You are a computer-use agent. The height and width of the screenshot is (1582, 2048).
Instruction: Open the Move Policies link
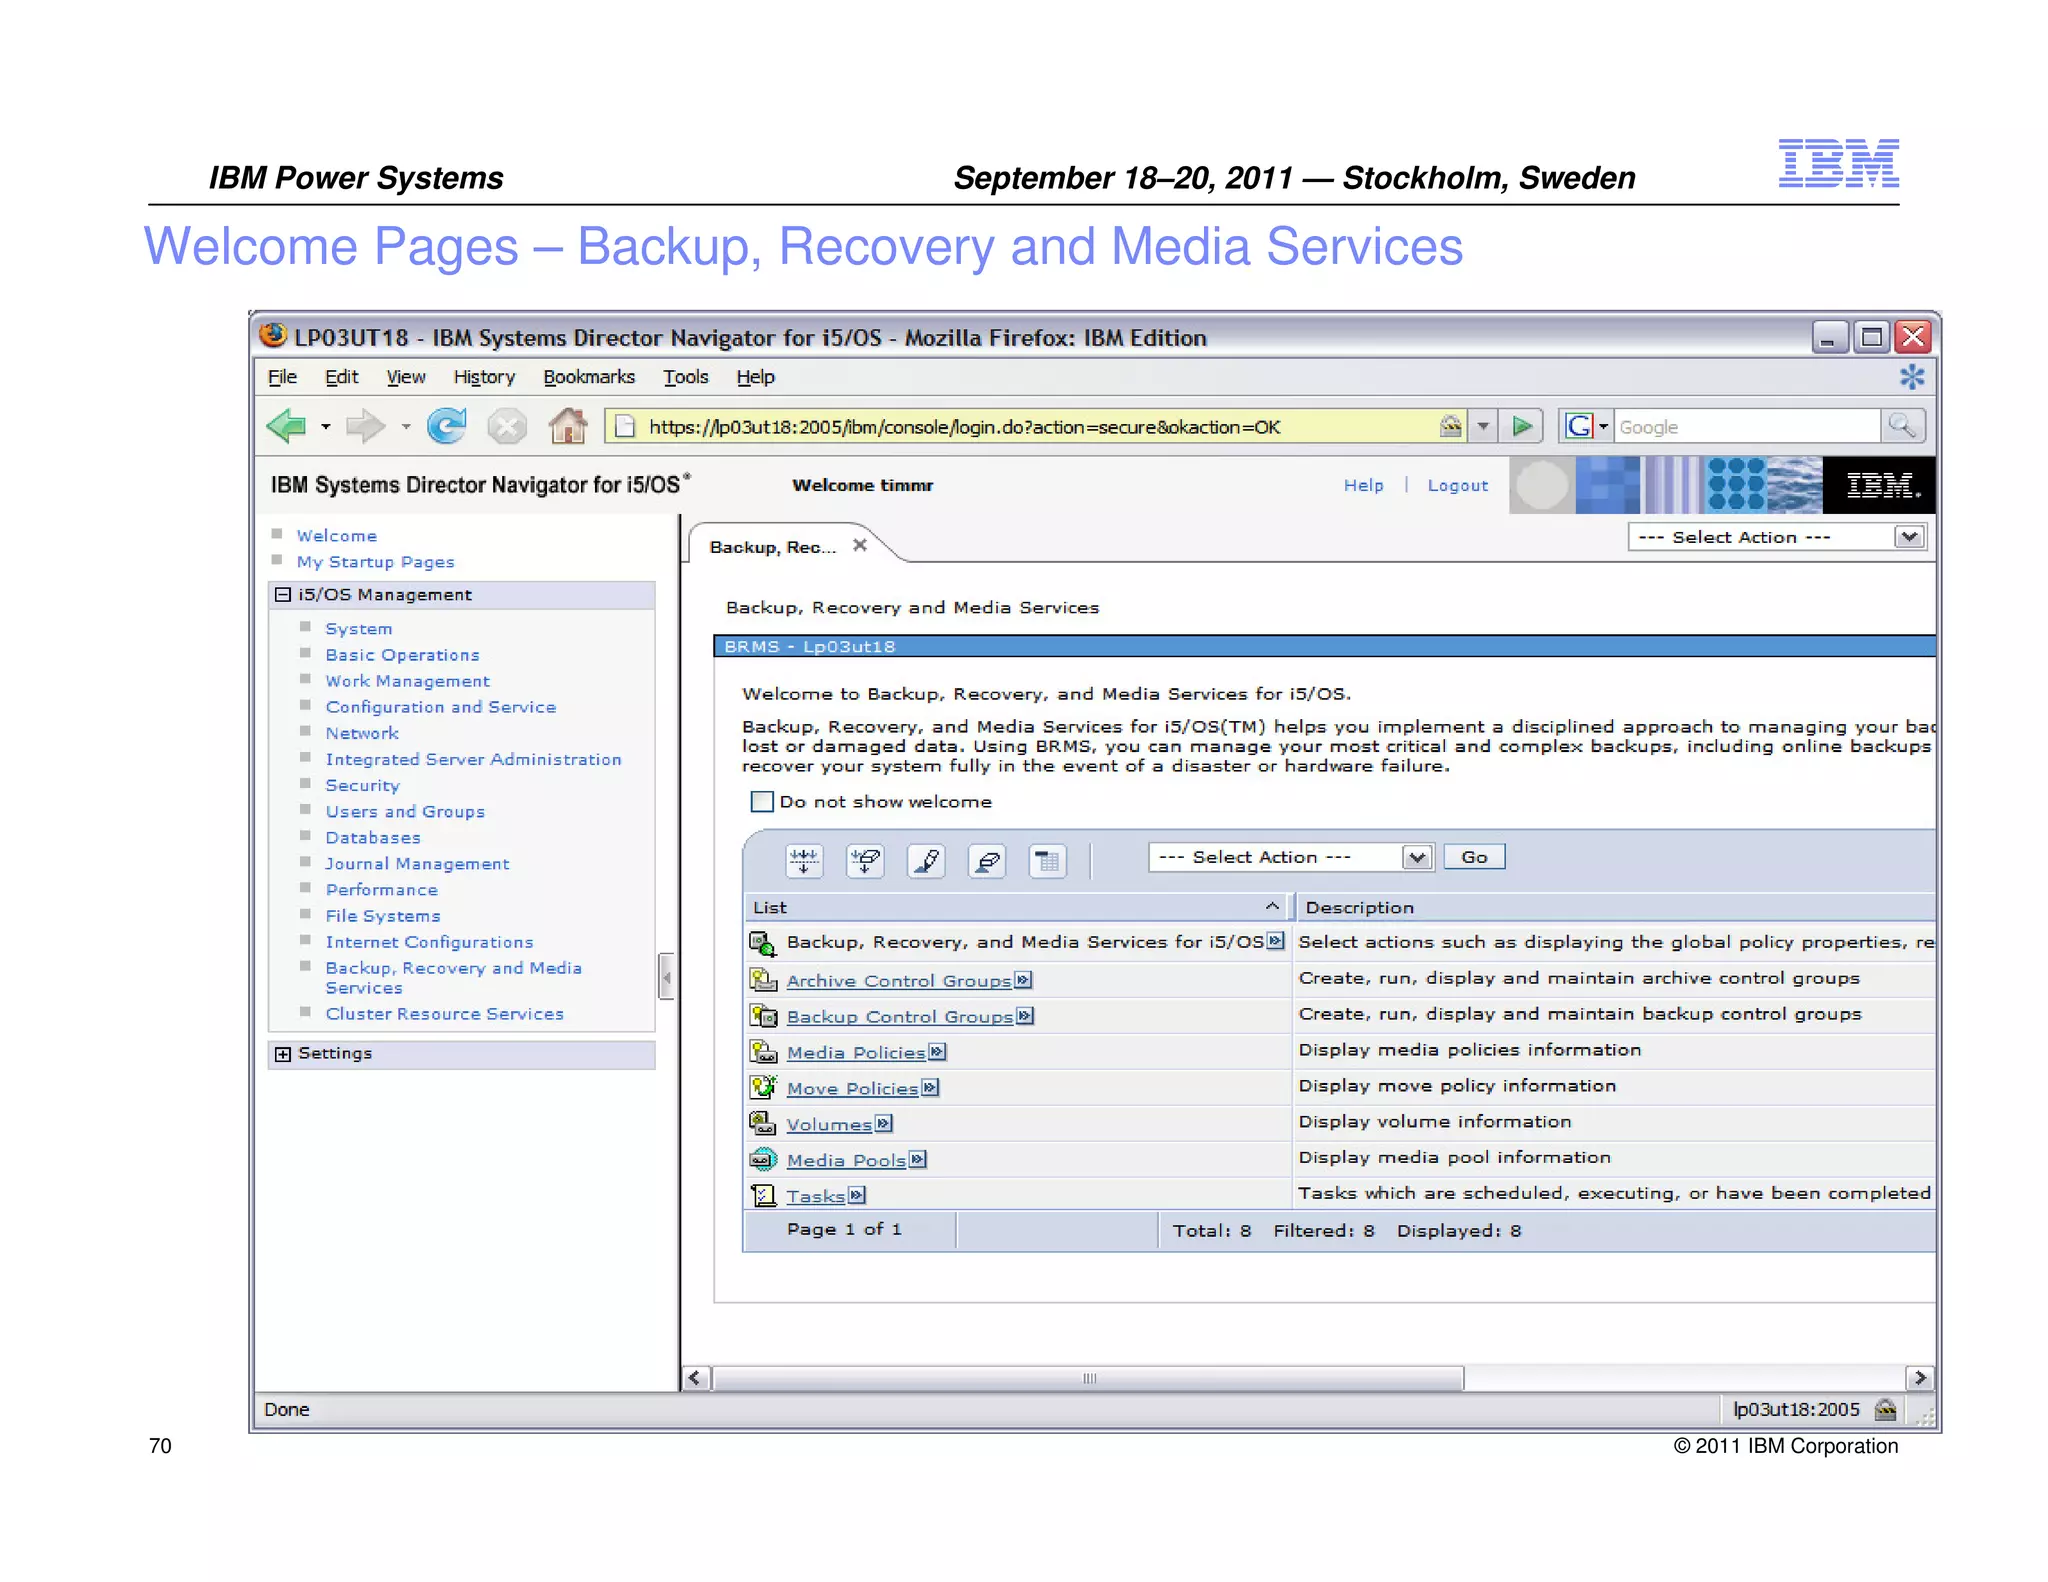click(852, 1089)
